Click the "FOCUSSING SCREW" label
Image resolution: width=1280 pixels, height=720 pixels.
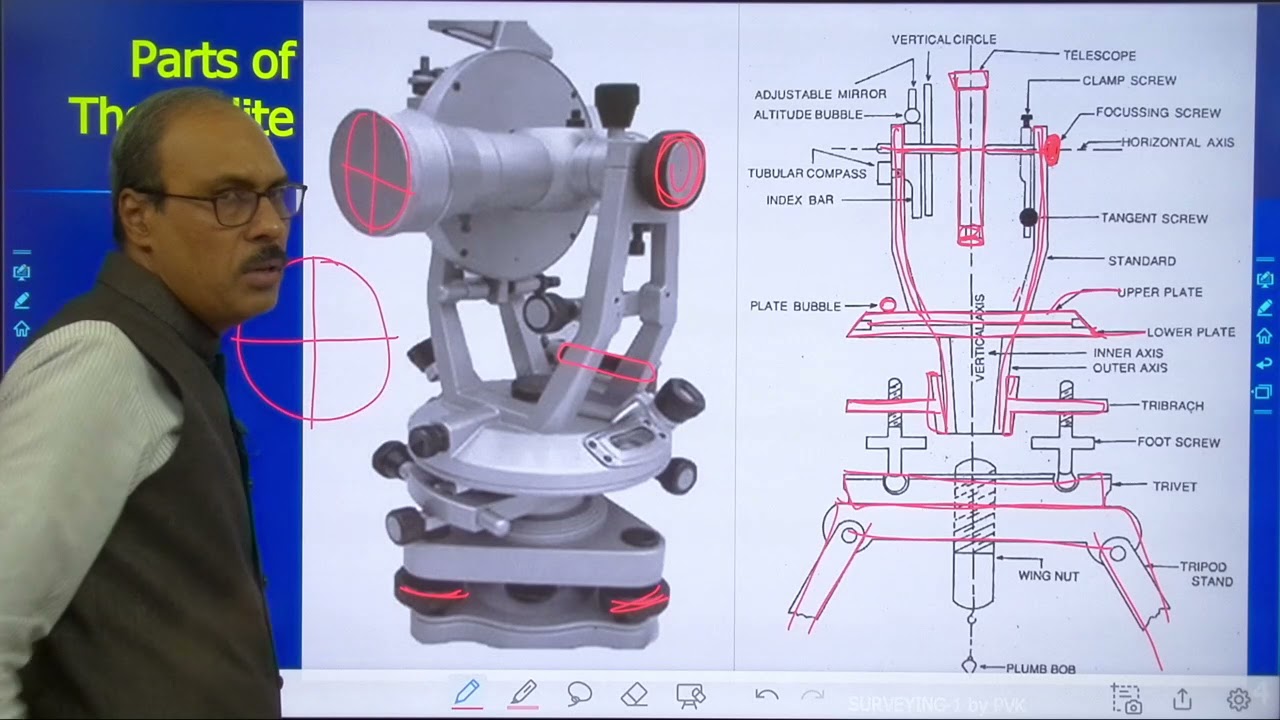1158,113
